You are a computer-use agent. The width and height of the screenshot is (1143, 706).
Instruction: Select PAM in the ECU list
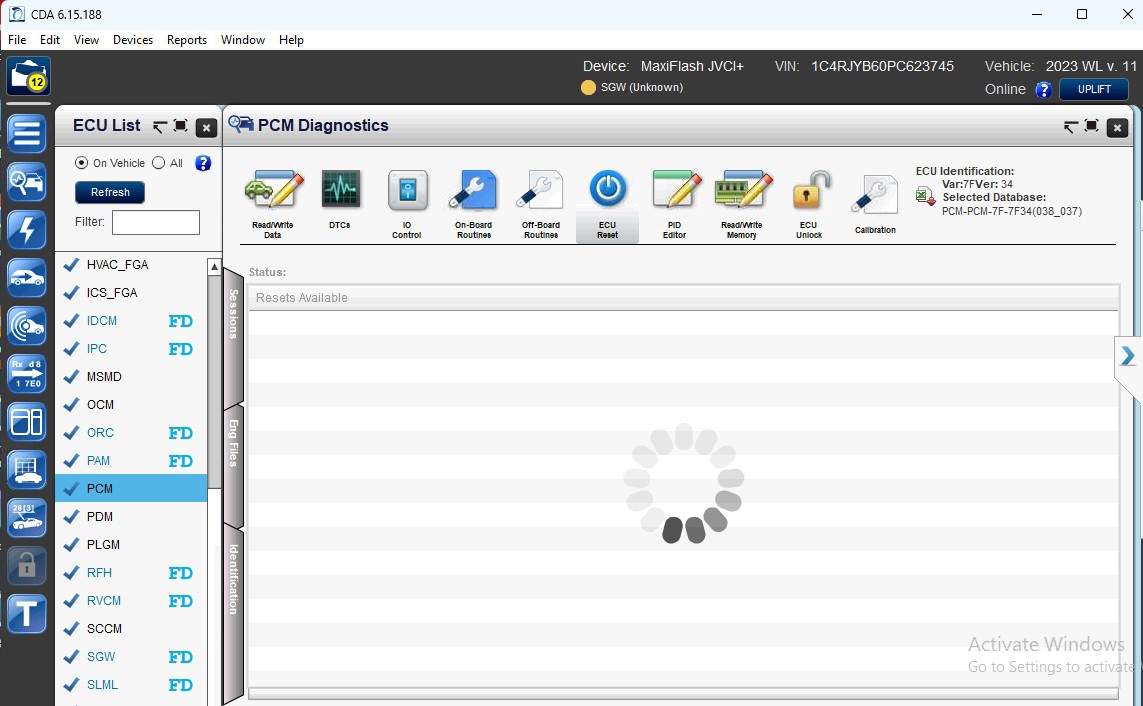[131, 461]
